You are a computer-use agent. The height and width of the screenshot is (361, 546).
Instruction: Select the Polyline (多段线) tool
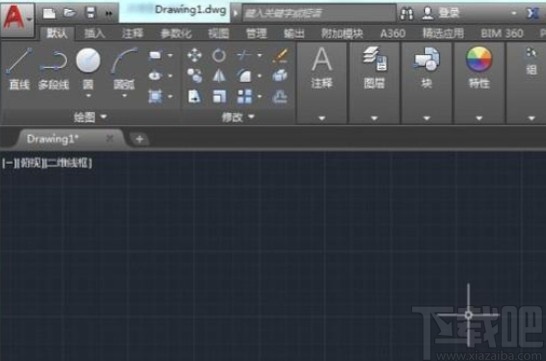point(53,69)
